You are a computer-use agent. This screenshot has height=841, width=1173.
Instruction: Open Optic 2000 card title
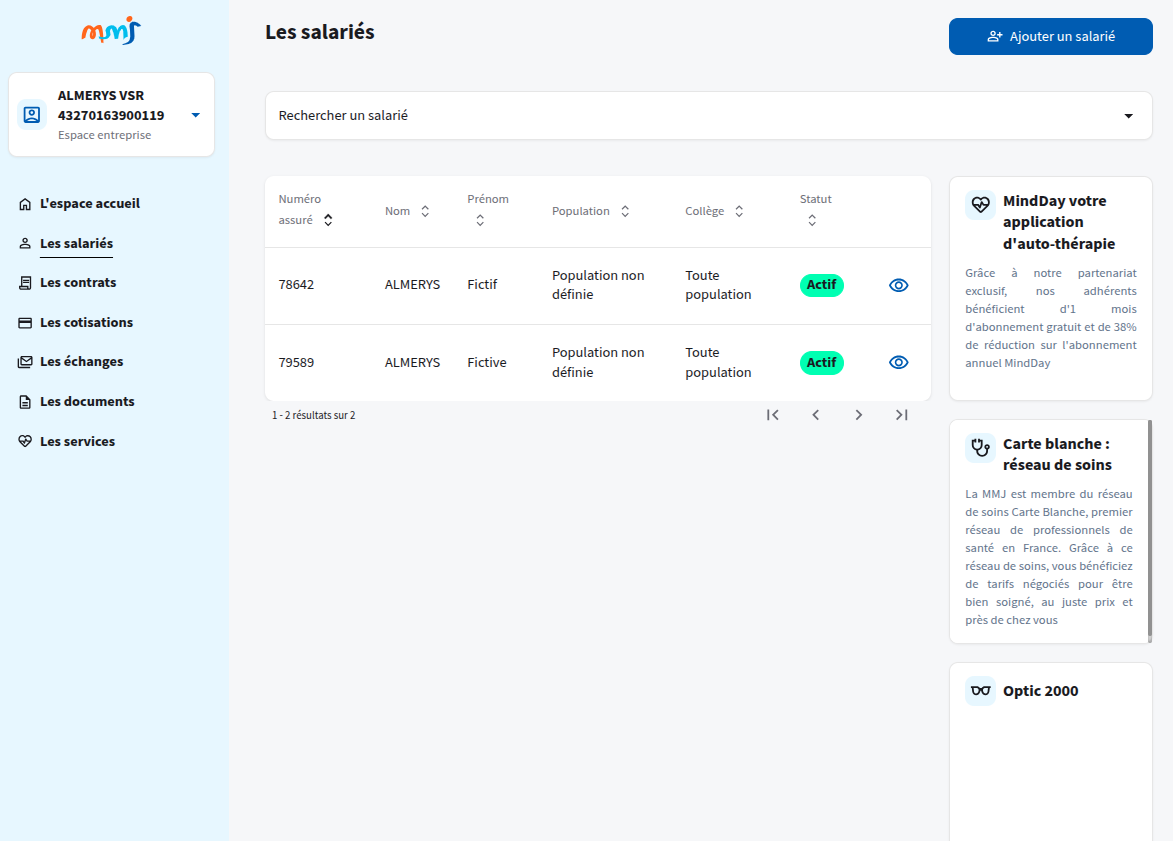[1041, 691]
